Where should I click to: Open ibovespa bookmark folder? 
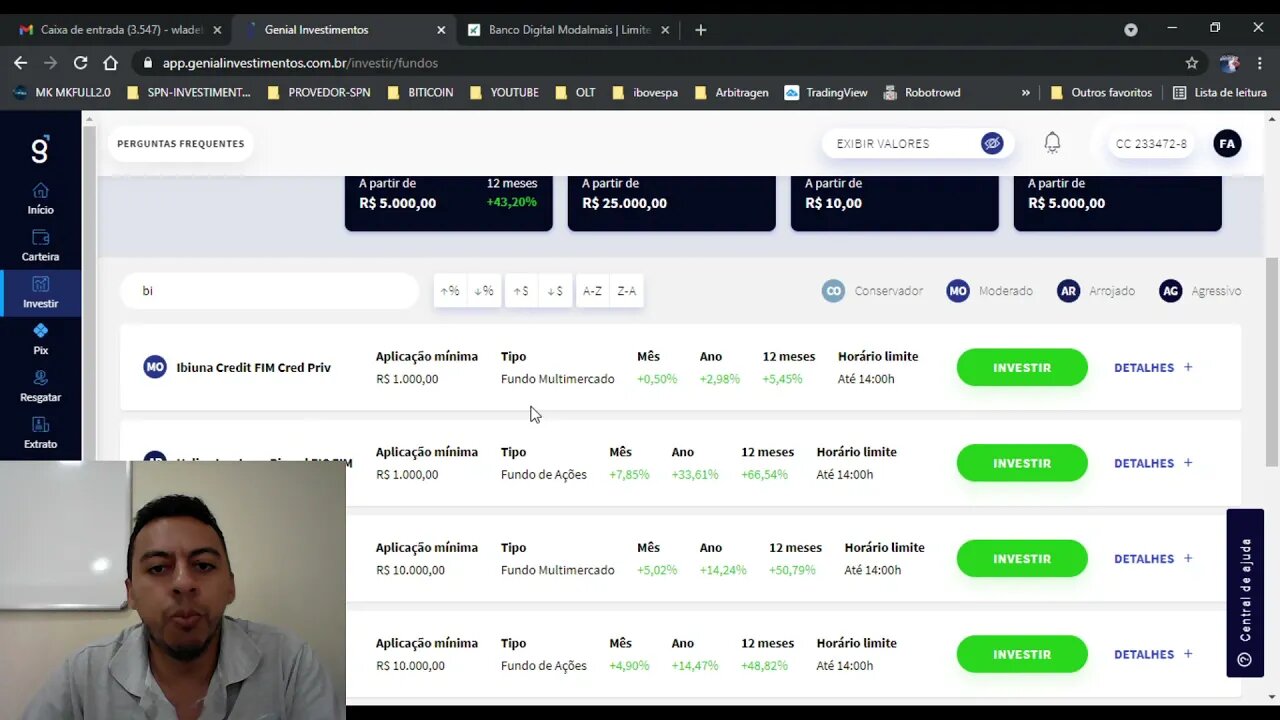(x=644, y=92)
